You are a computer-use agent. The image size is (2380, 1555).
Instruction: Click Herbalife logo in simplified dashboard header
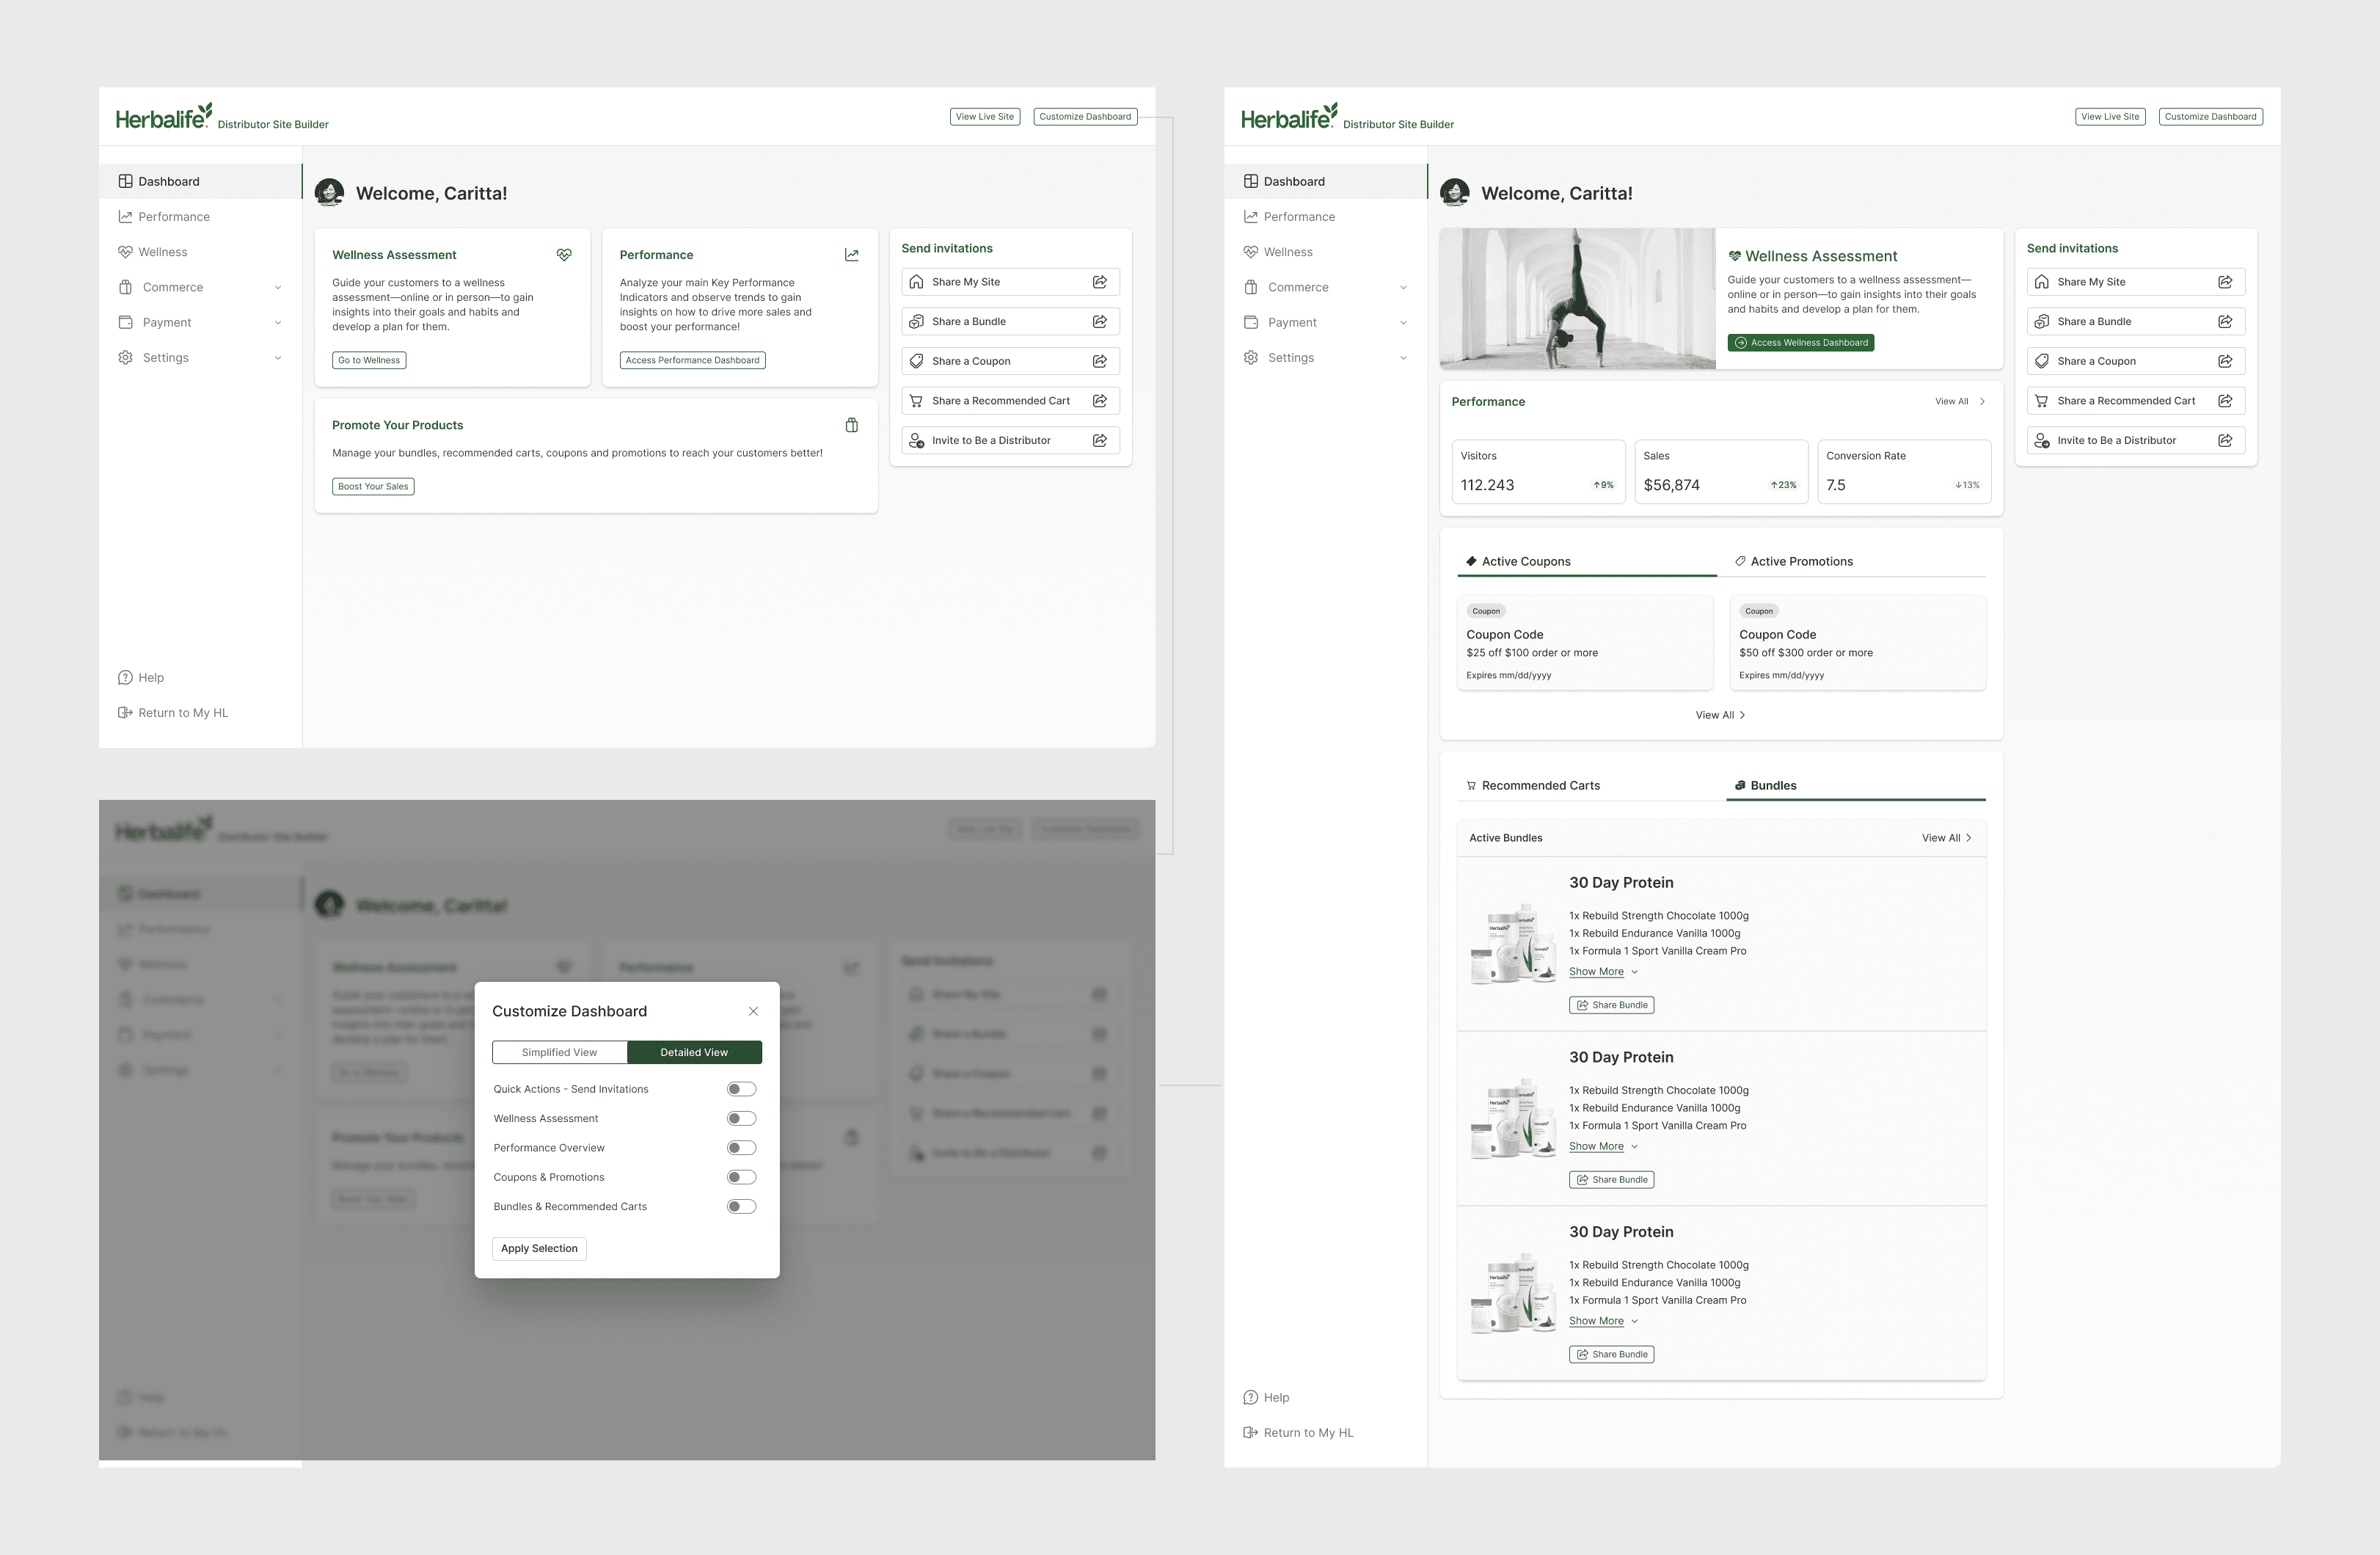coord(164,116)
